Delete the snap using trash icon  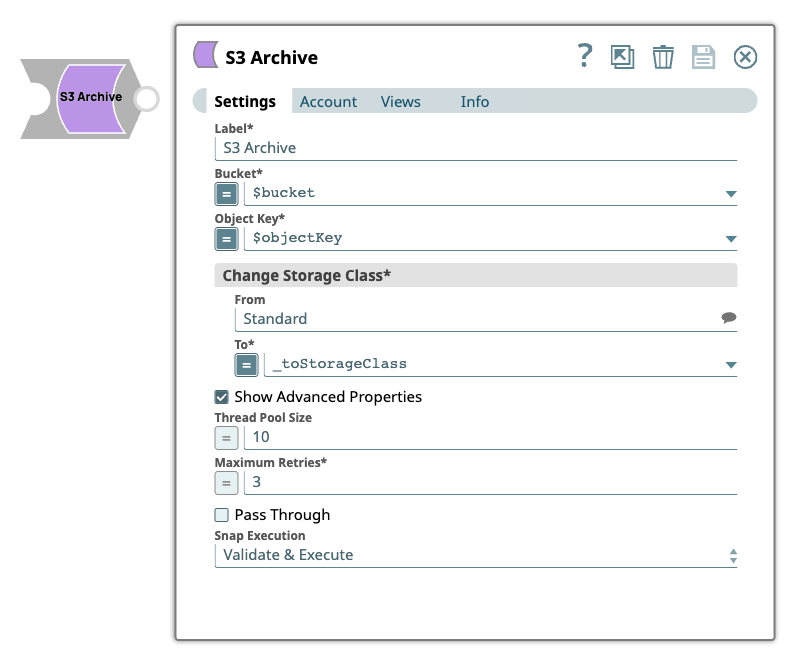tap(663, 57)
